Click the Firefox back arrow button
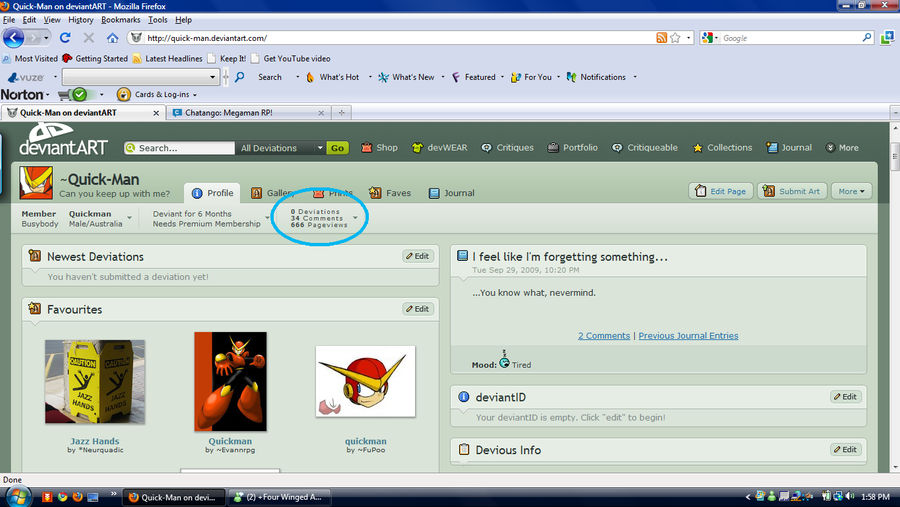 coord(14,38)
